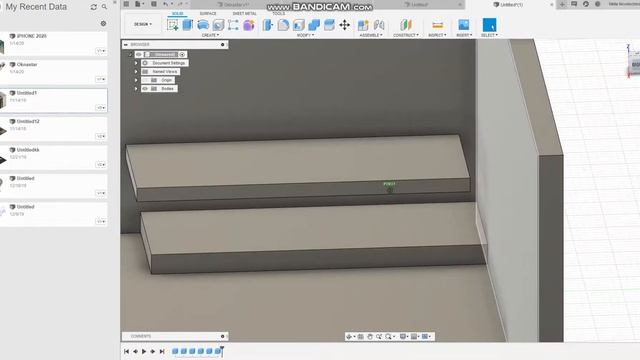
Task: Select the Revolve tool icon
Action: pos(203,25)
